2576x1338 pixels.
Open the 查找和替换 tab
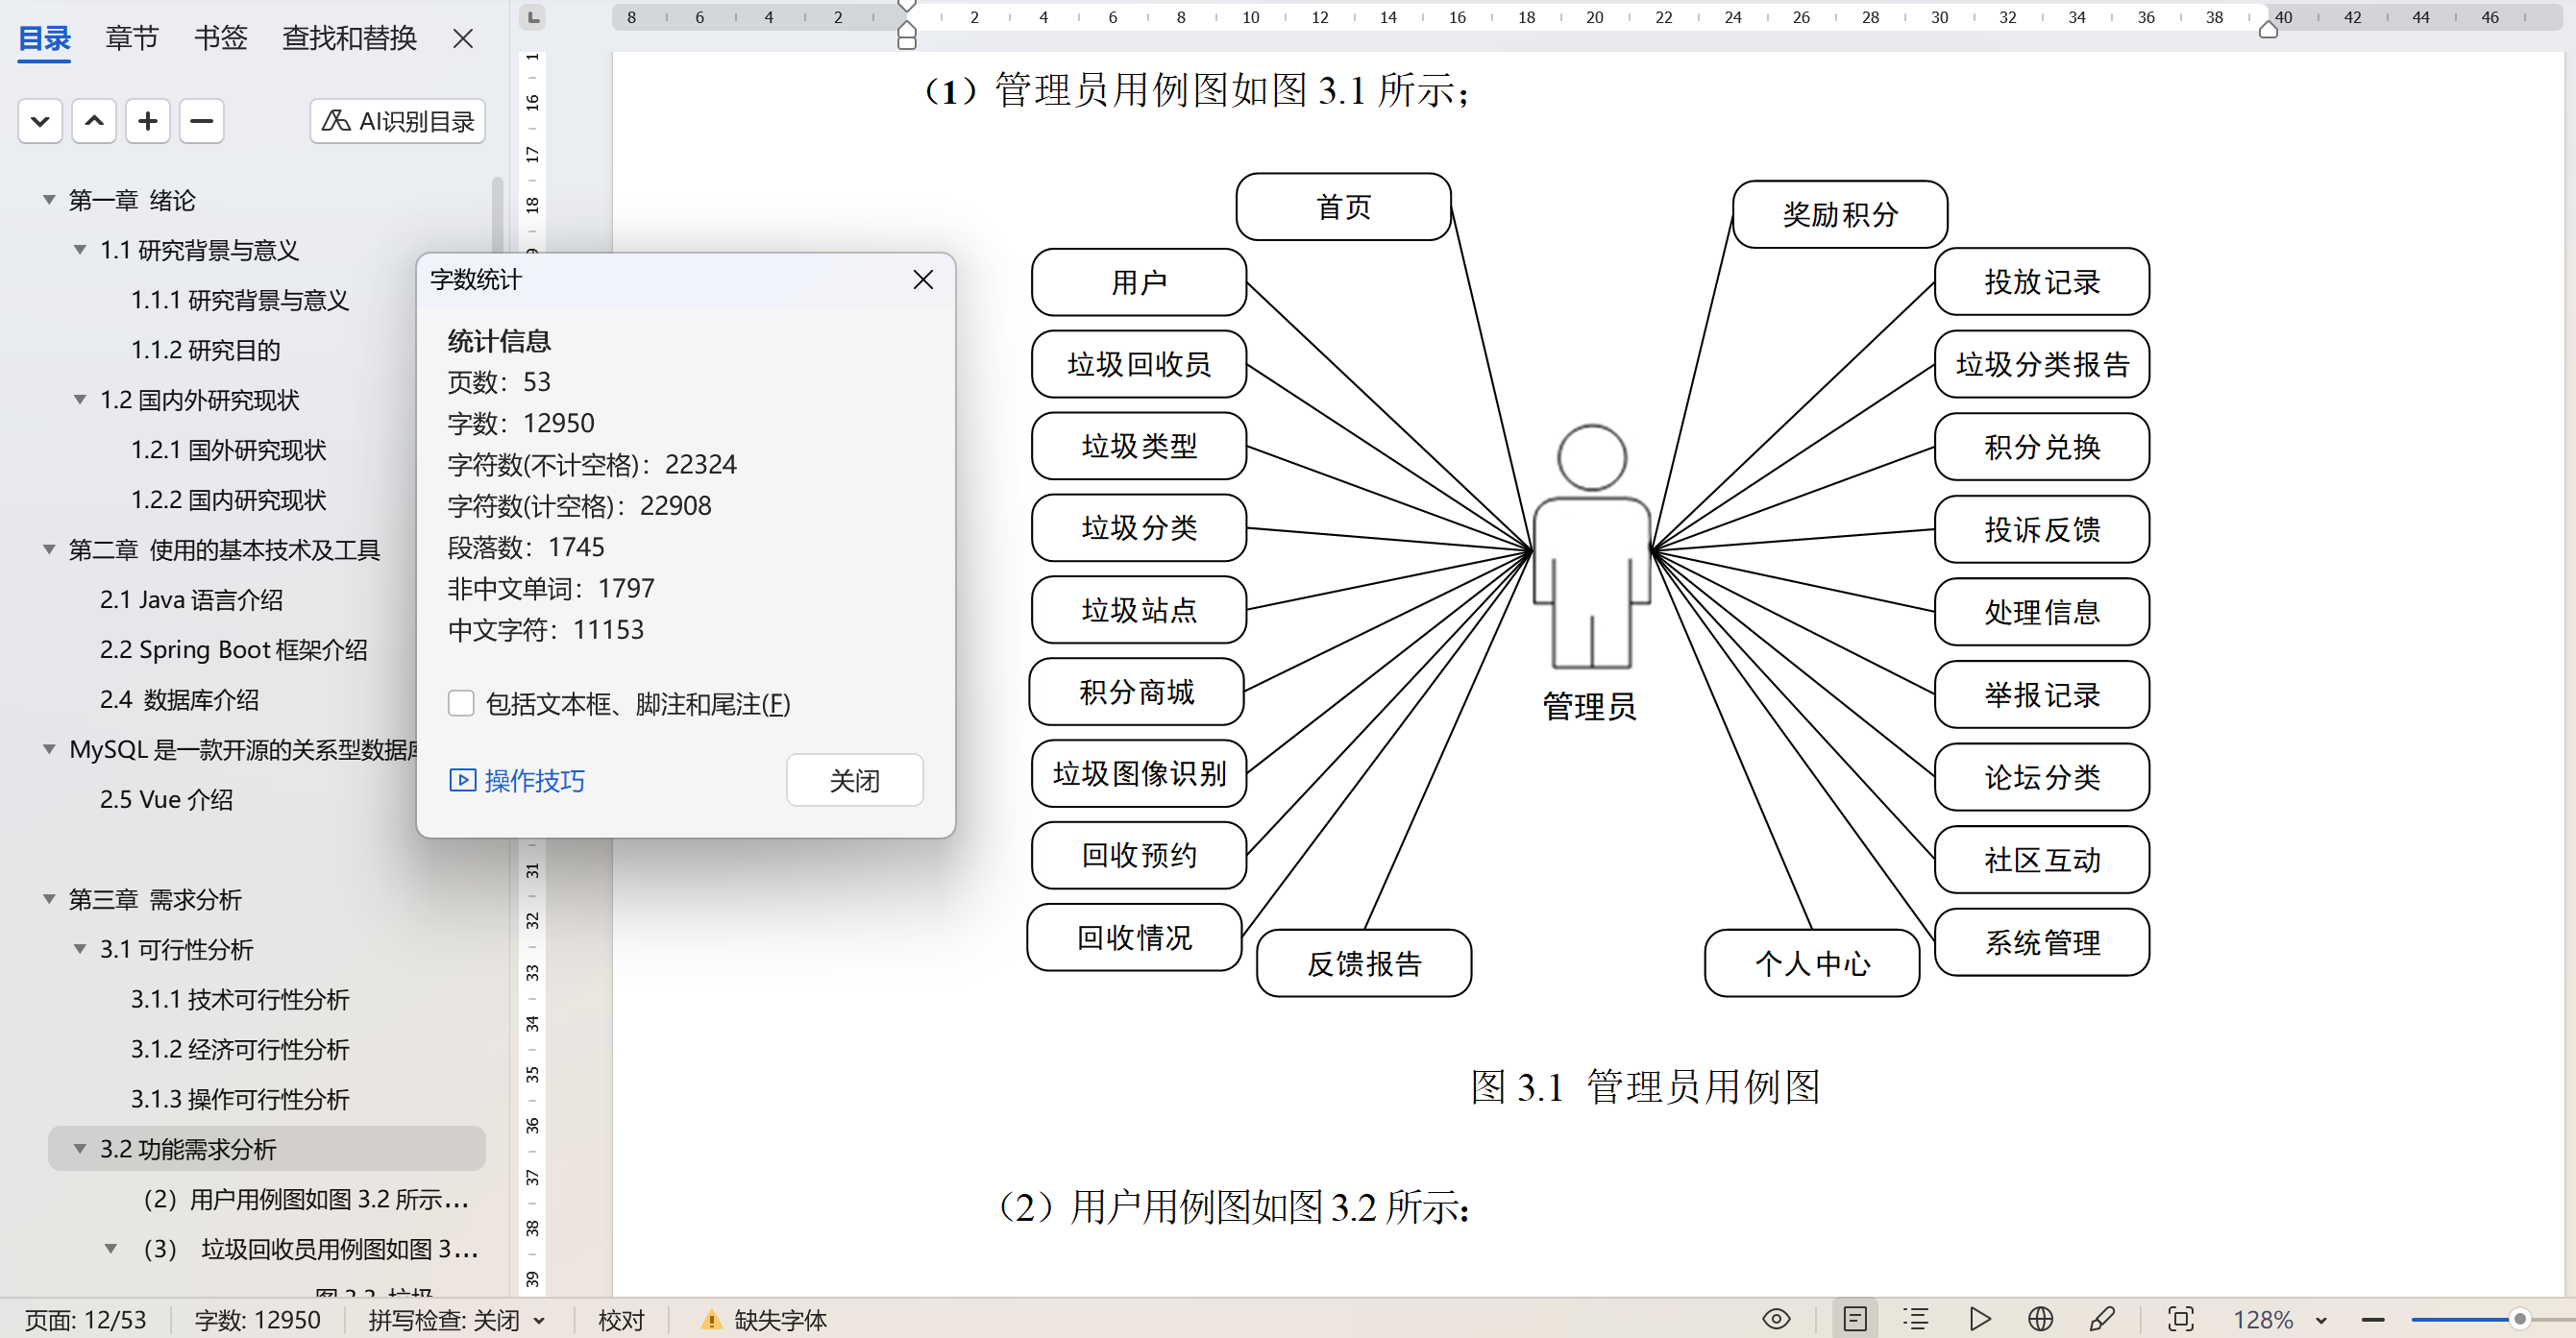[349, 38]
